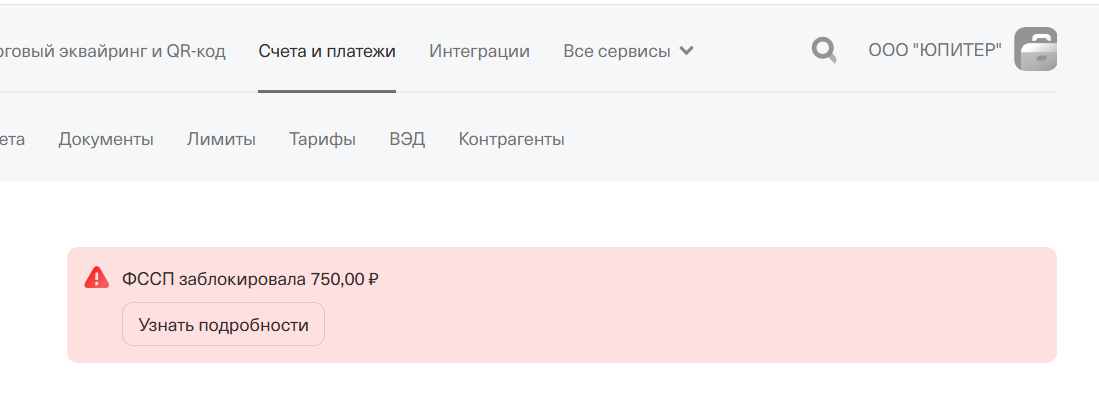Open the Документы sub-tab
The height and width of the screenshot is (406, 1099).
click(x=106, y=139)
